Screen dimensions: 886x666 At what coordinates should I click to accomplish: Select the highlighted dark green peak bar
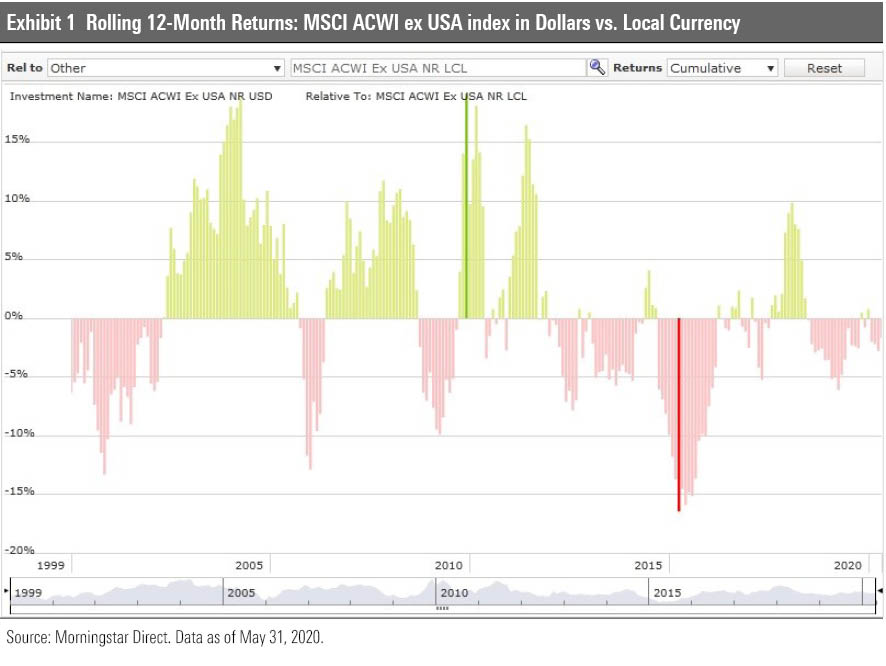[466, 210]
